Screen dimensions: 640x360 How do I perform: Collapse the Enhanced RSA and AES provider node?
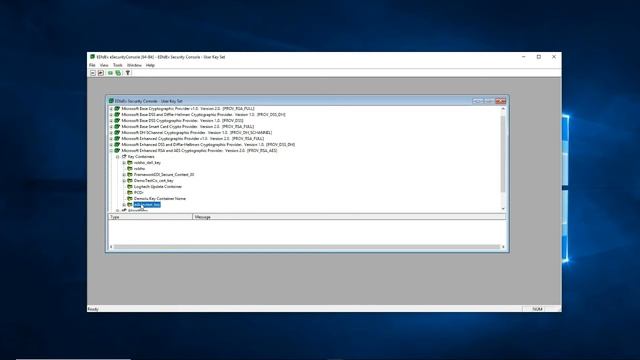pos(111,151)
